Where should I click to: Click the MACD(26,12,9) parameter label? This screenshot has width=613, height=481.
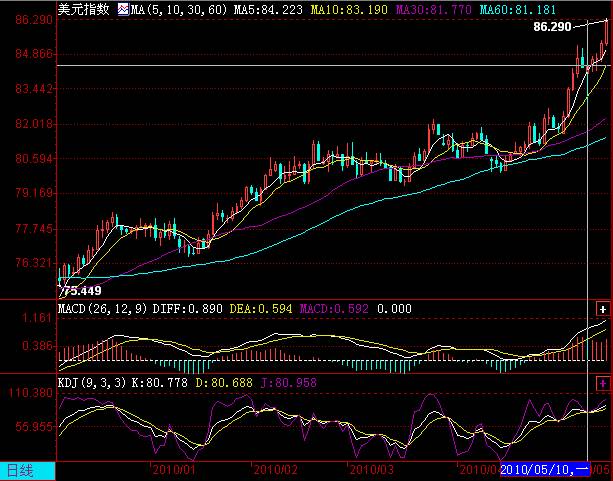[x=102, y=309]
